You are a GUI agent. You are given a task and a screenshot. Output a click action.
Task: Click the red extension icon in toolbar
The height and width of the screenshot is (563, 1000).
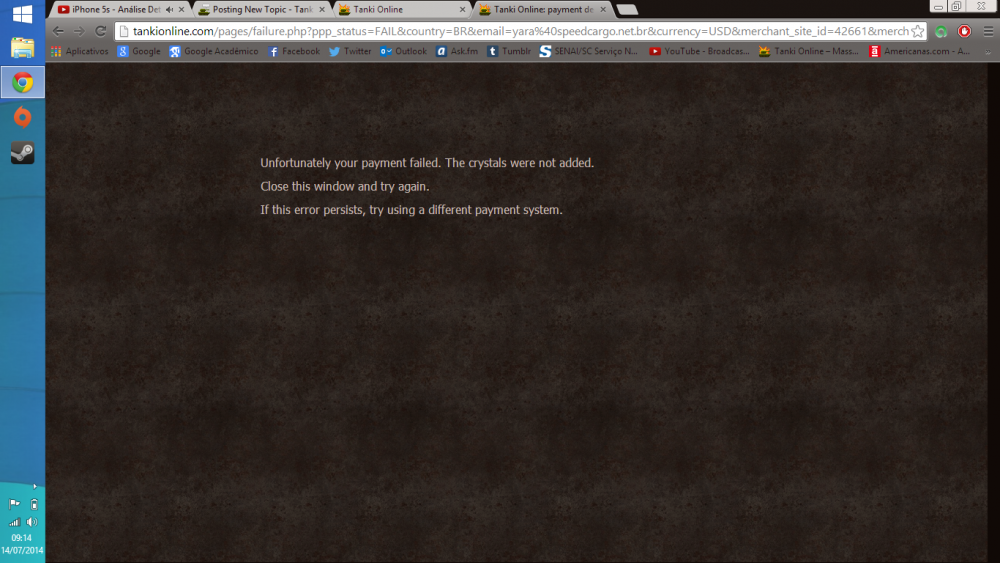pos(964,31)
